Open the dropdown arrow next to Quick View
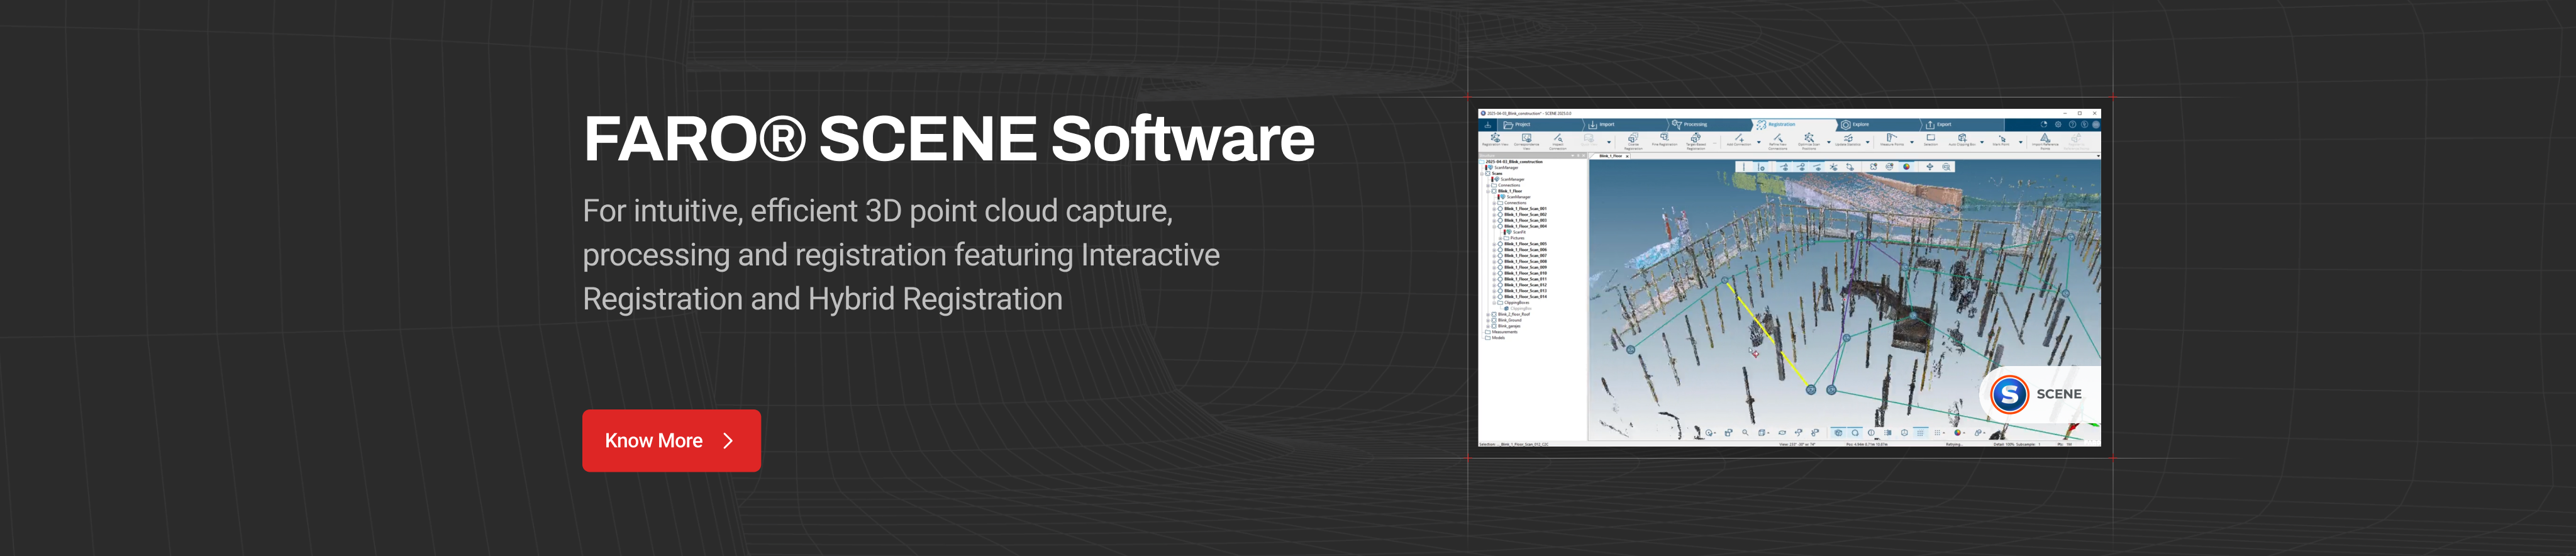Viewport: 2576px width, 556px height. pos(1609,143)
